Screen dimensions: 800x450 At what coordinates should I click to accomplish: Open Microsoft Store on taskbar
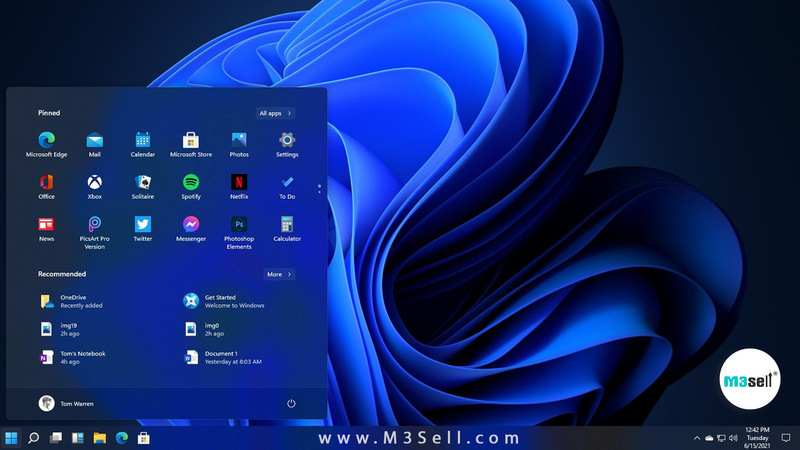[144, 438]
